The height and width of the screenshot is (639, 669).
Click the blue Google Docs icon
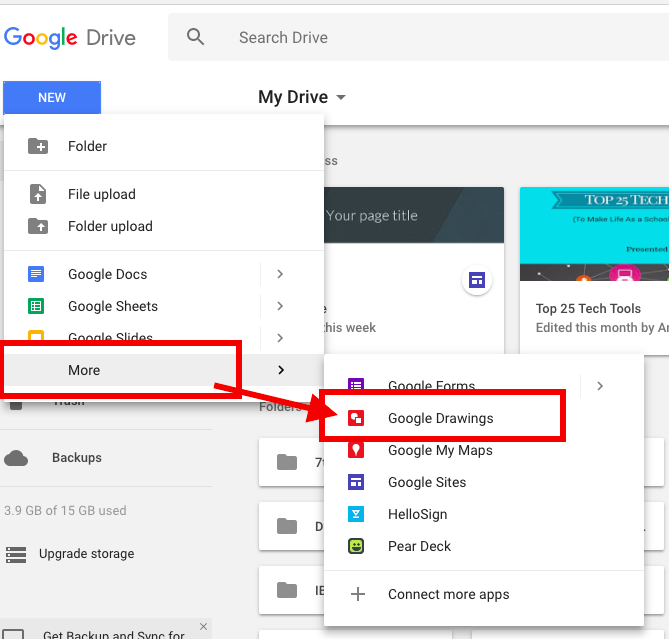[36, 274]
